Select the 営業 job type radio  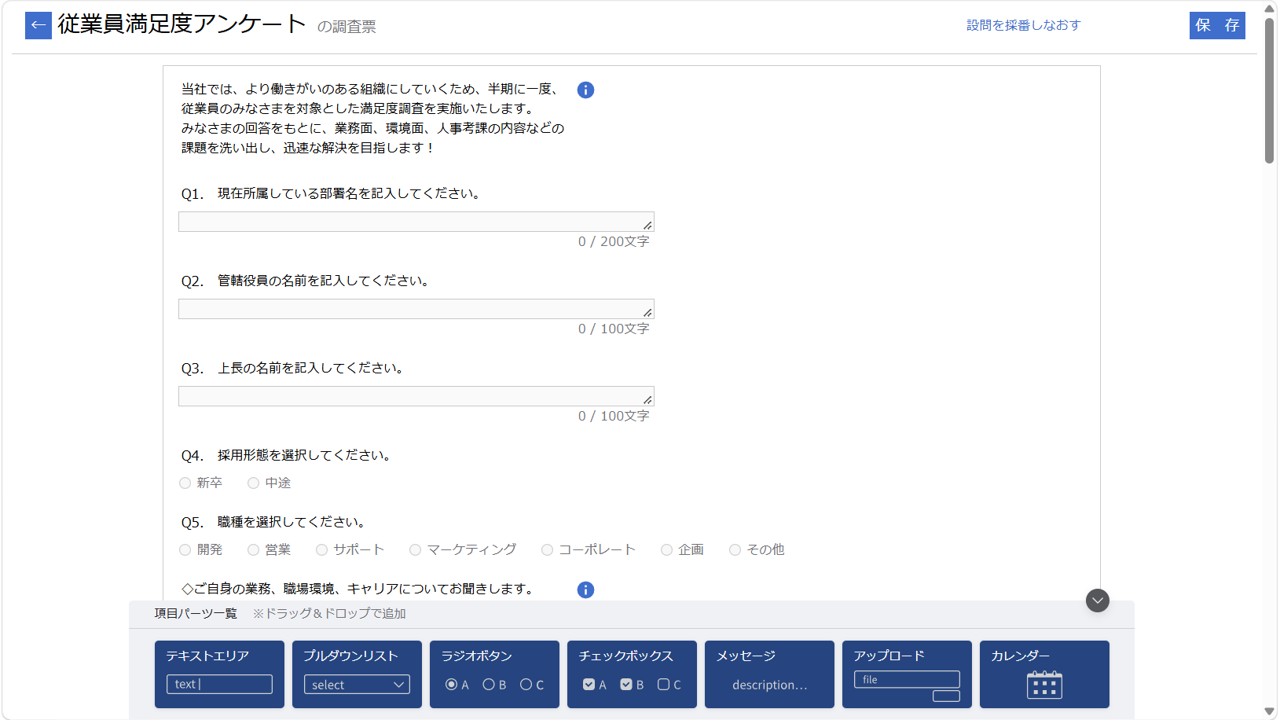pos(253,550)
